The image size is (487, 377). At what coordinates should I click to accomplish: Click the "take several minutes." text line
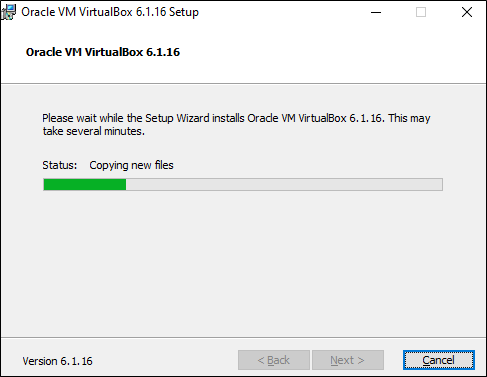[94, 131]
